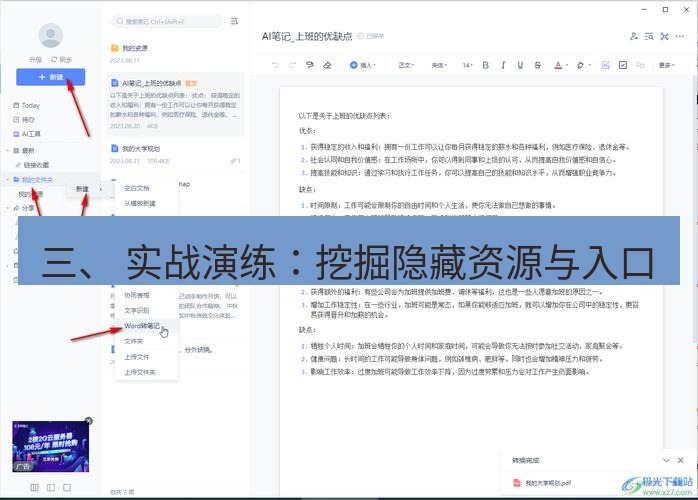Click the cloud server advertisement thumbnail

click(x=51, y=447)
